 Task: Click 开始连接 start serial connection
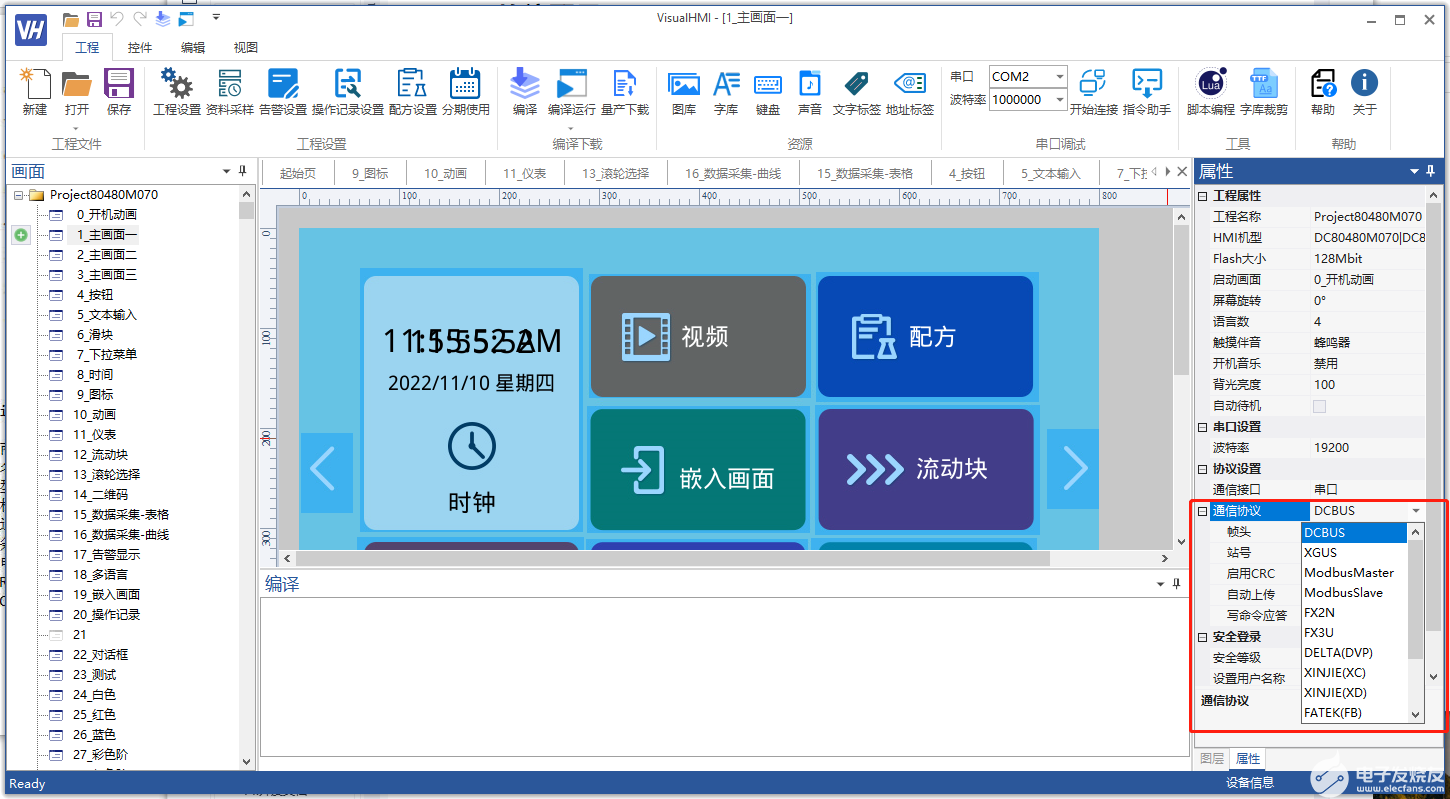(1094, 92)
